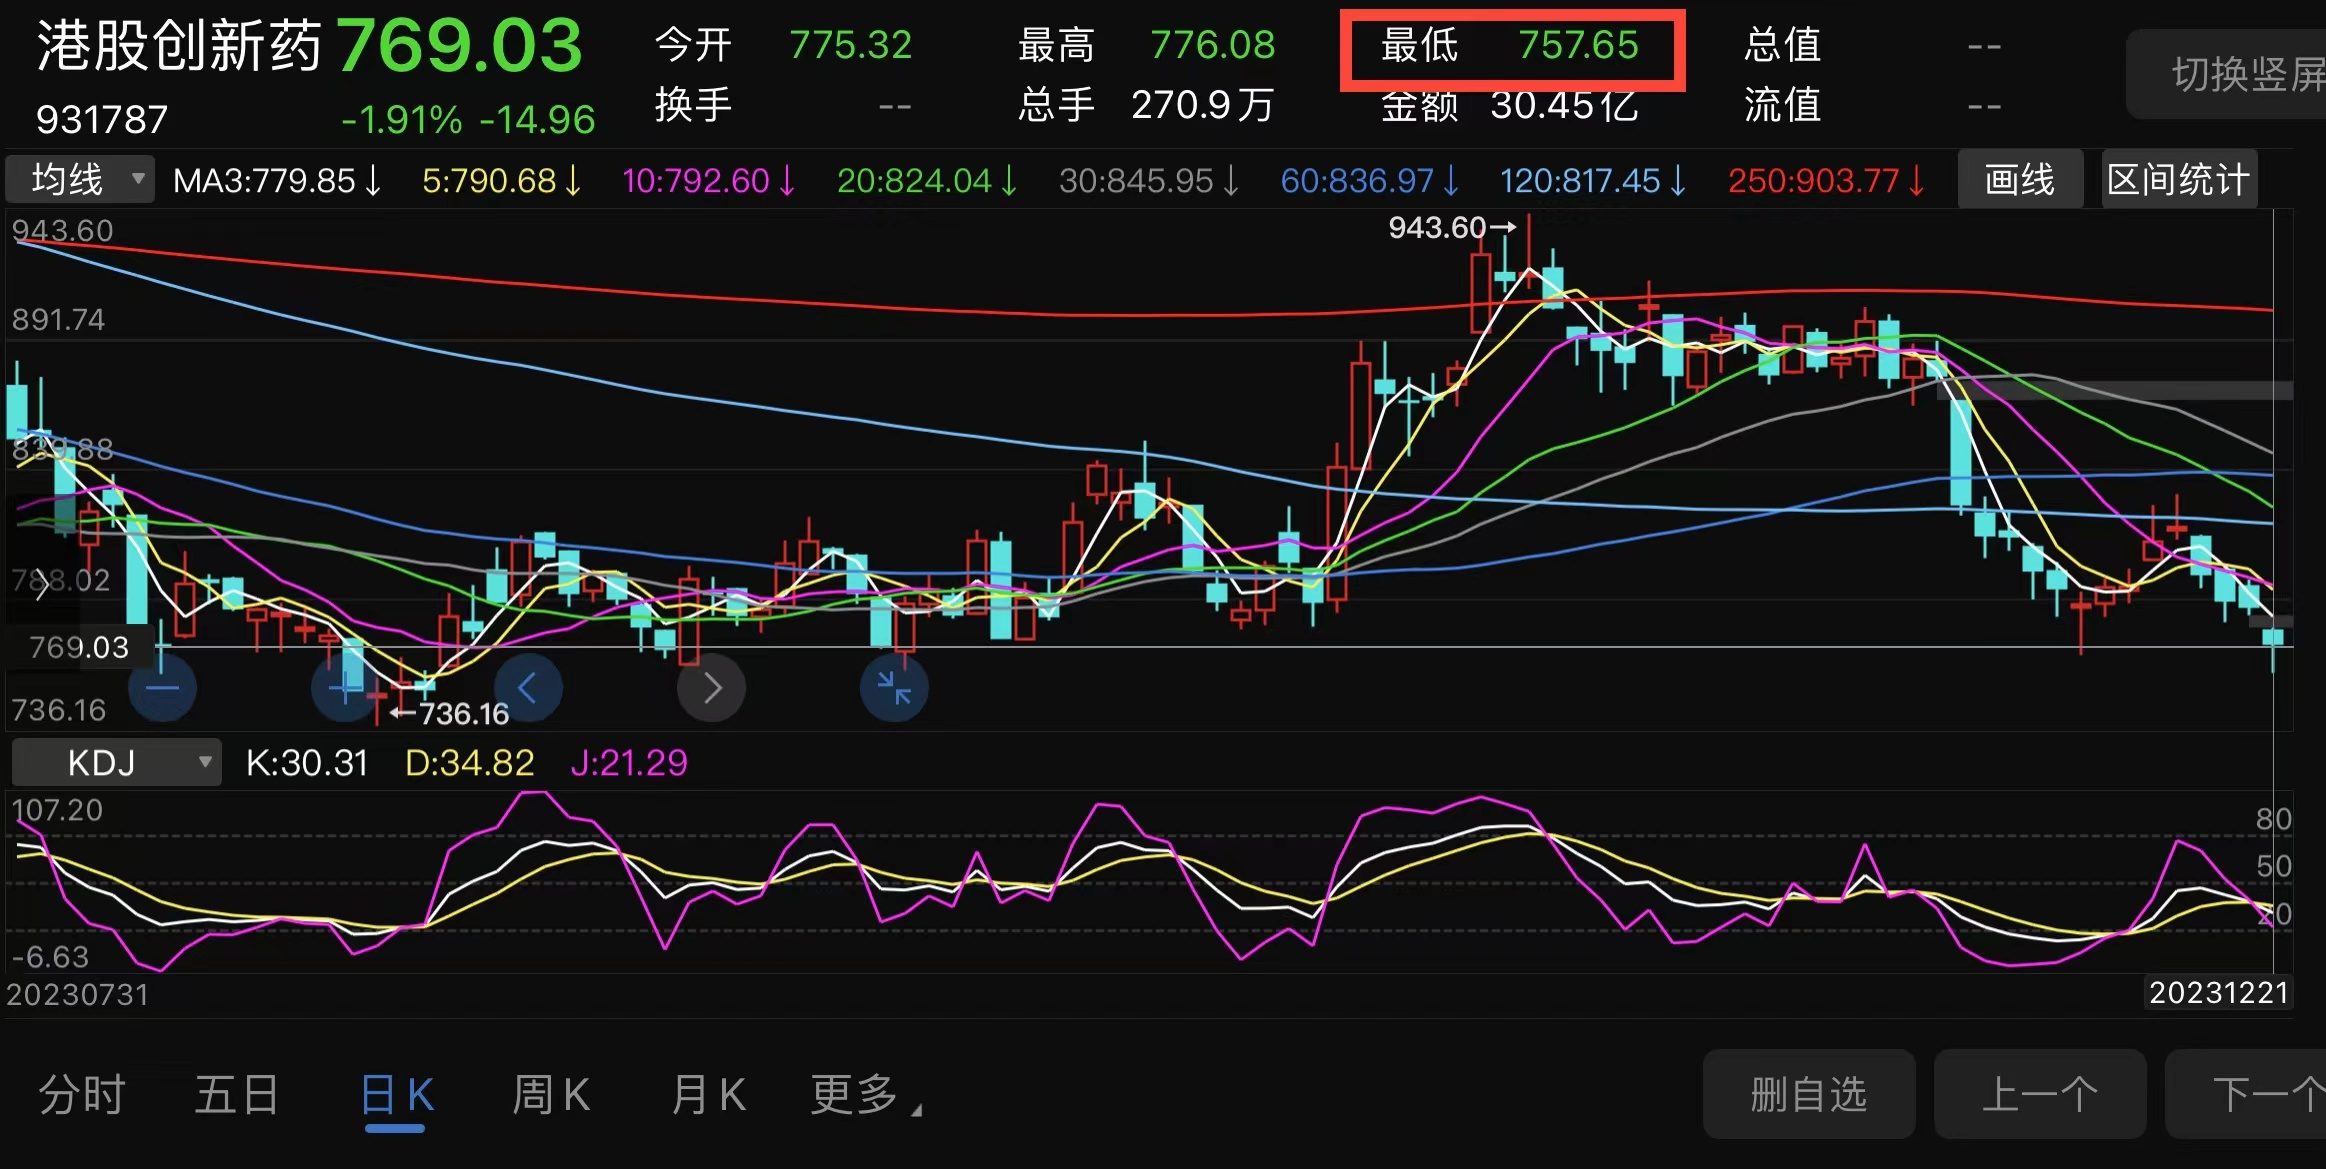Tap the 删自选 button
This screenshot has height=1169, width=2326.
pos(1809,1095)
